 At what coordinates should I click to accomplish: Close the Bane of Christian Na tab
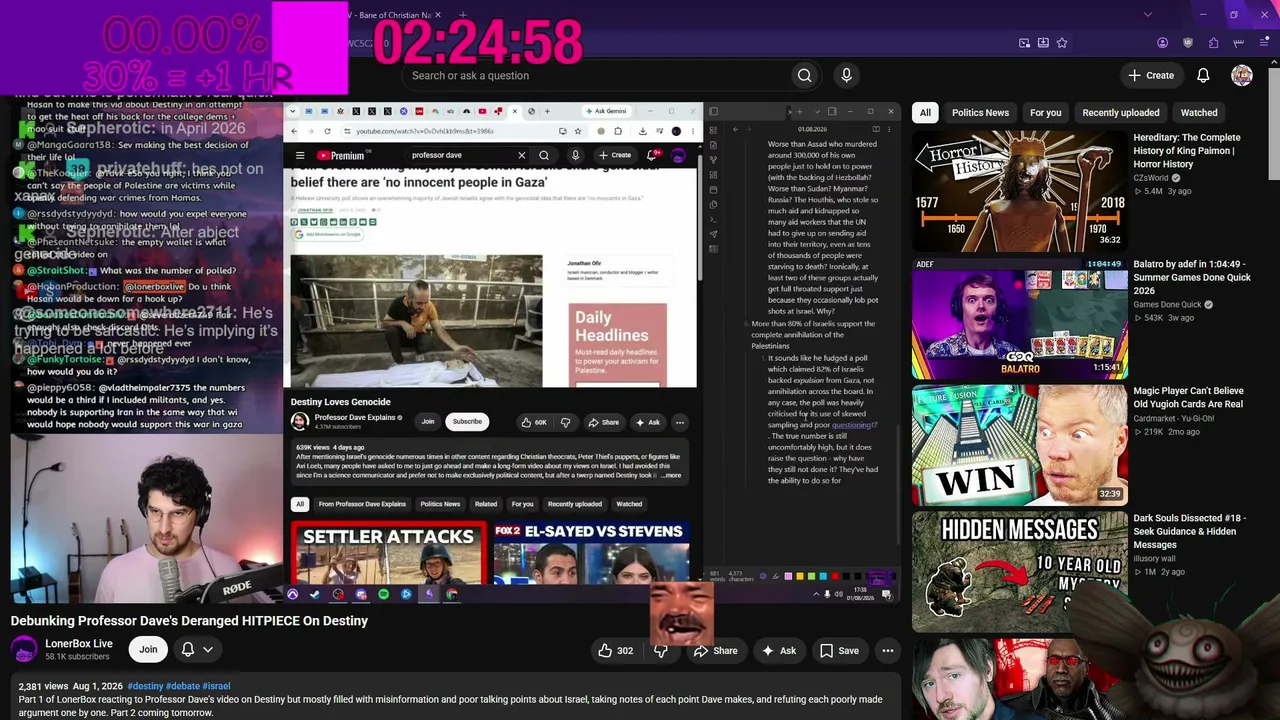click(437, 15)
